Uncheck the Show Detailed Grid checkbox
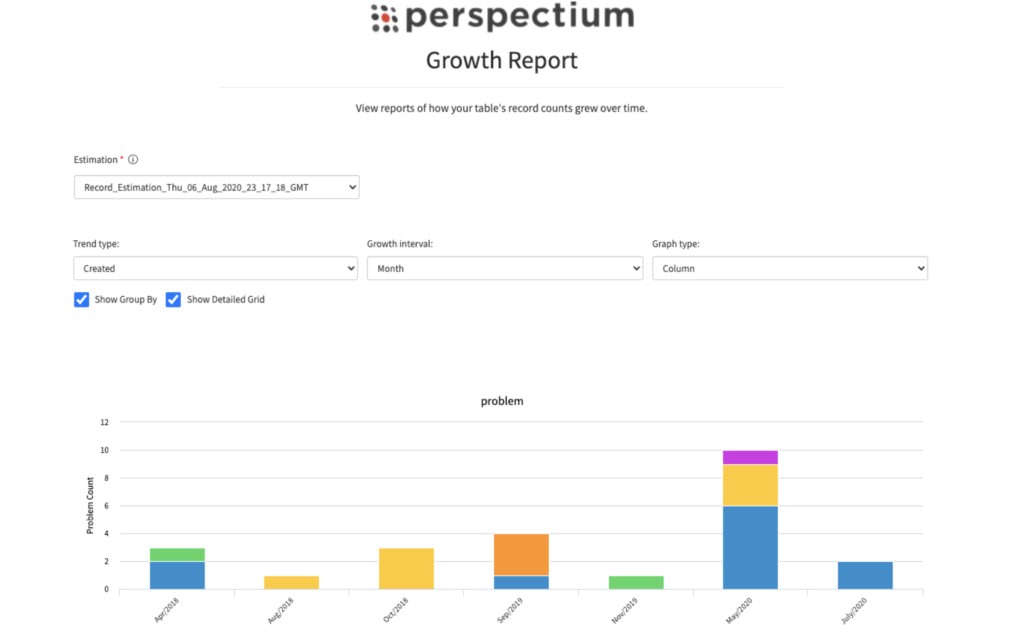The height and width of the screenshot is (640, 1024). 173,299
